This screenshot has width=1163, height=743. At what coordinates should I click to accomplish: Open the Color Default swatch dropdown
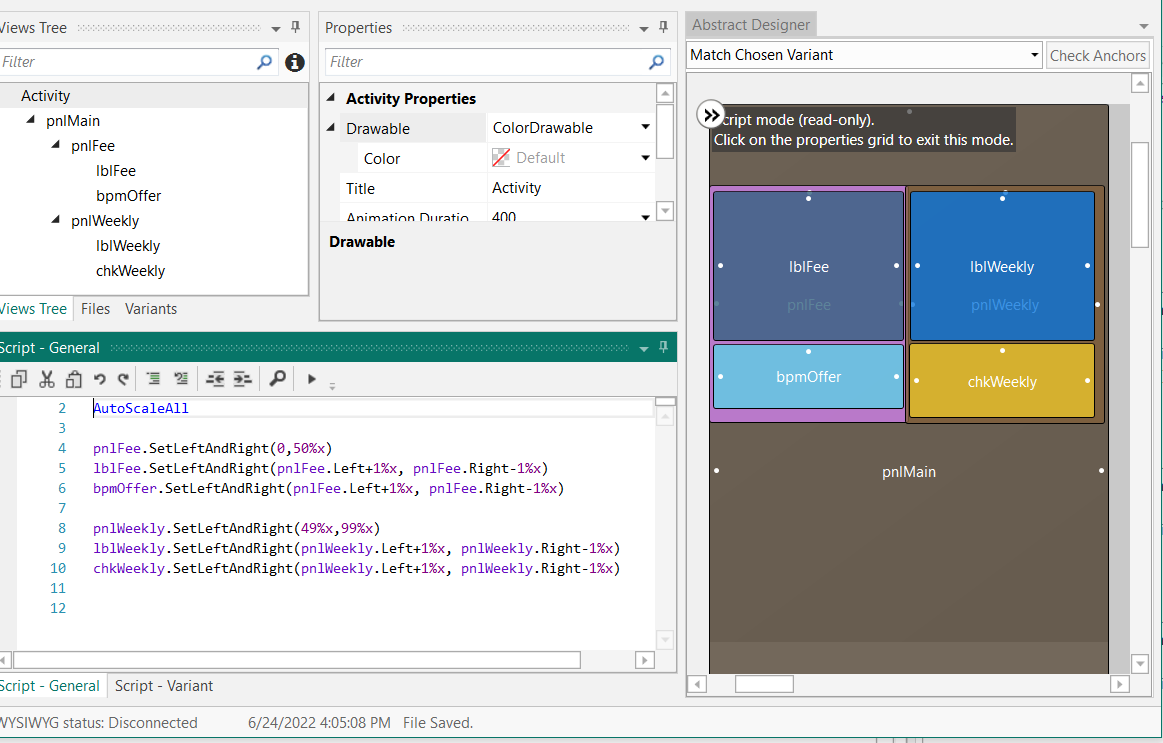pos(645,158)
